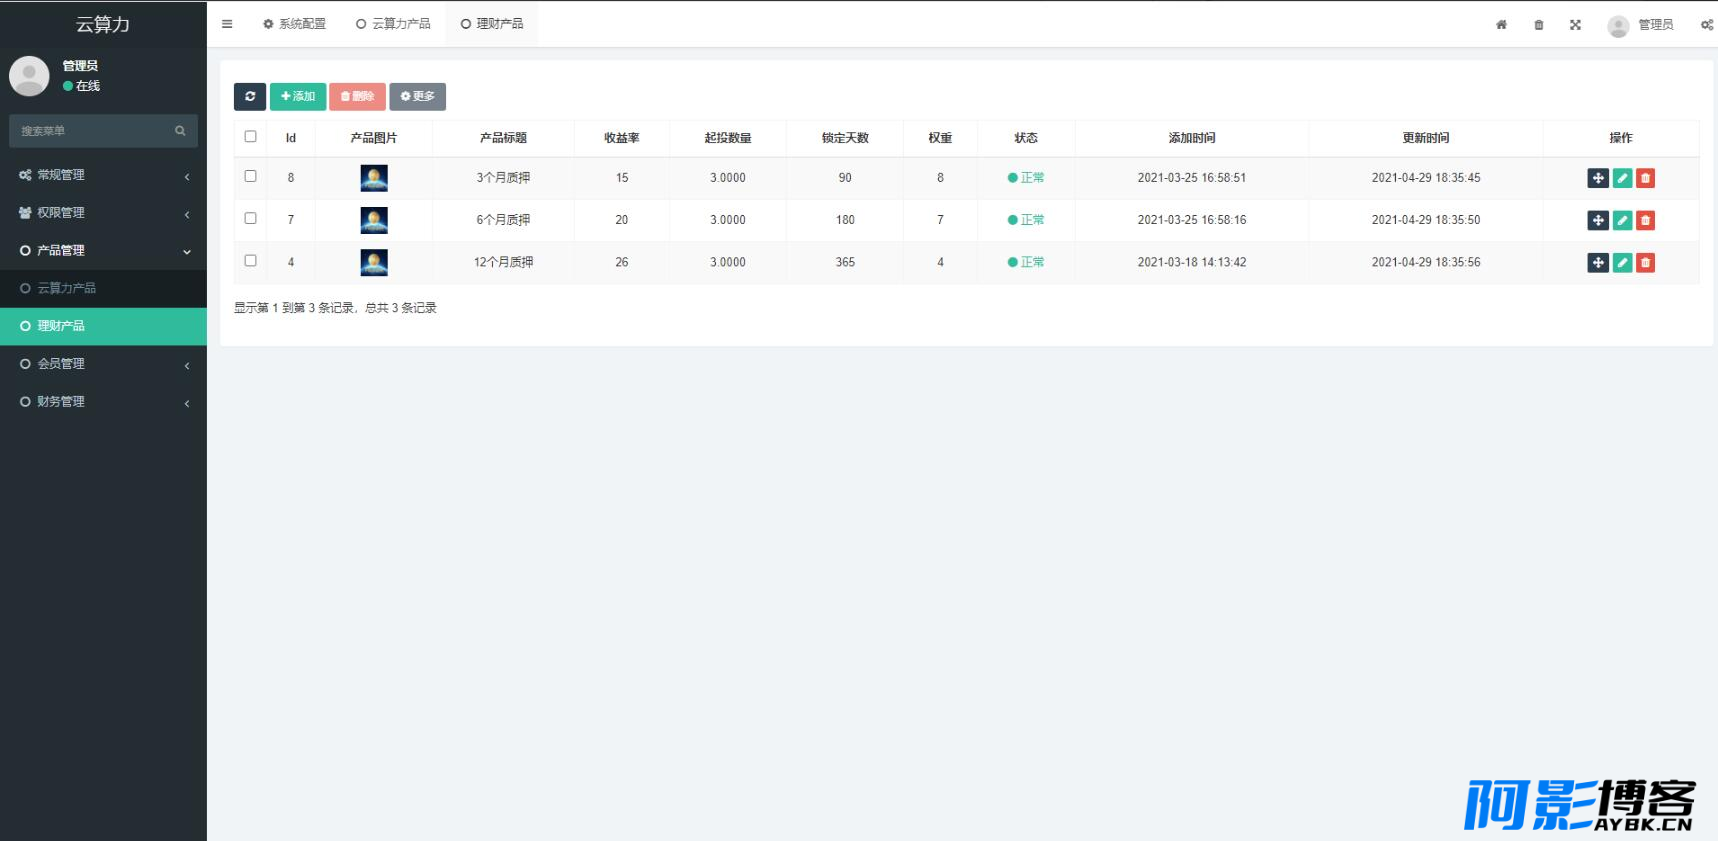1718x841 pixels.
Task: Collapse the 产品管理 sidebar menu
Action: click(x=103, y=251)
